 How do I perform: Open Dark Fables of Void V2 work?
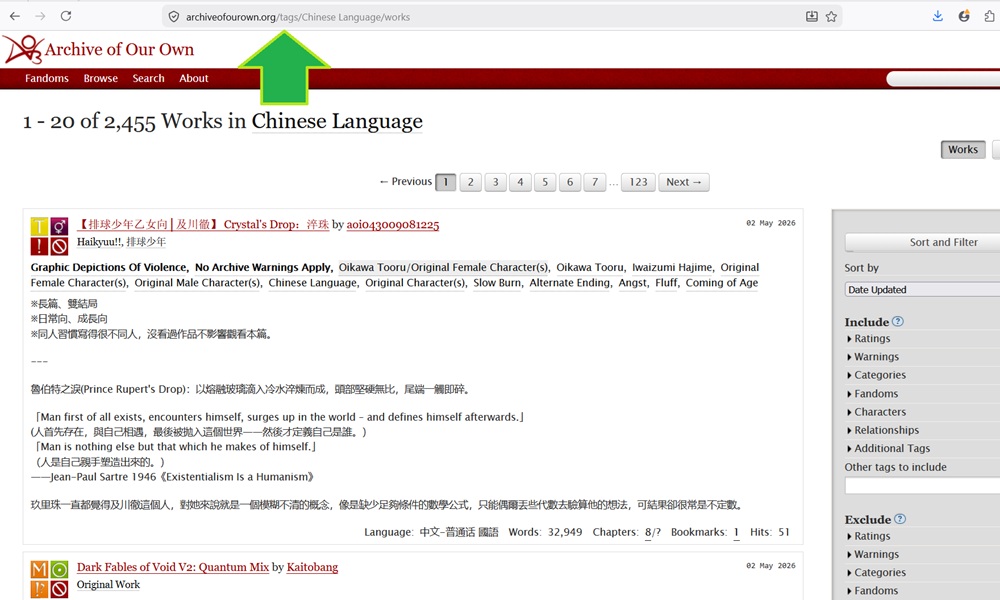tap(173, 567)
